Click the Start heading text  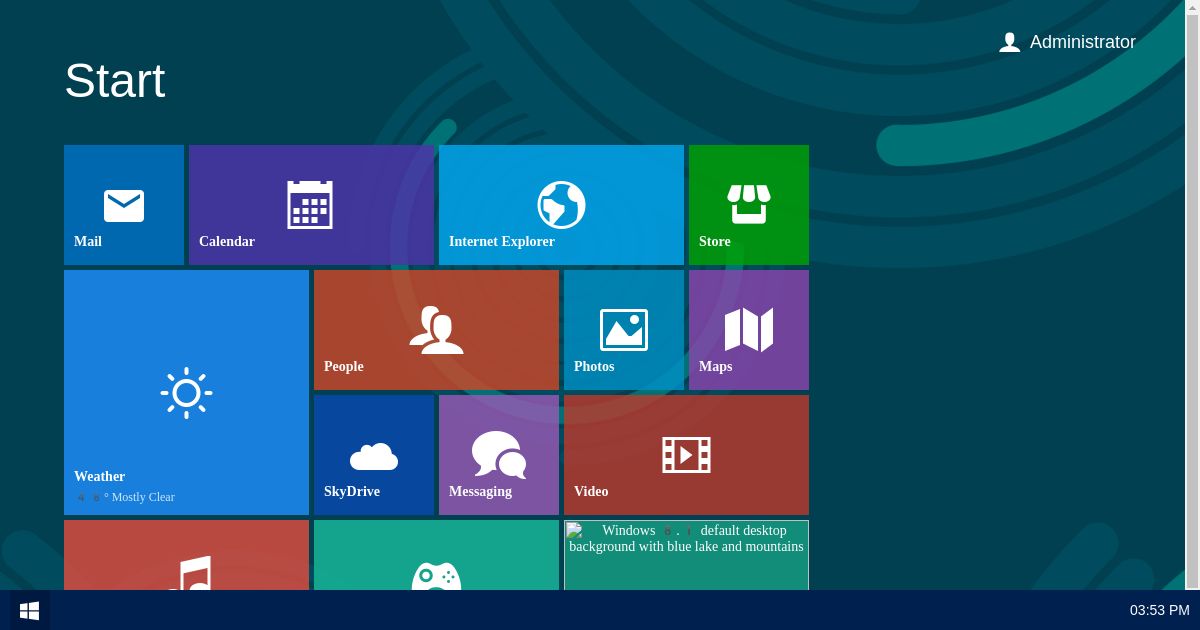point(114,80)
